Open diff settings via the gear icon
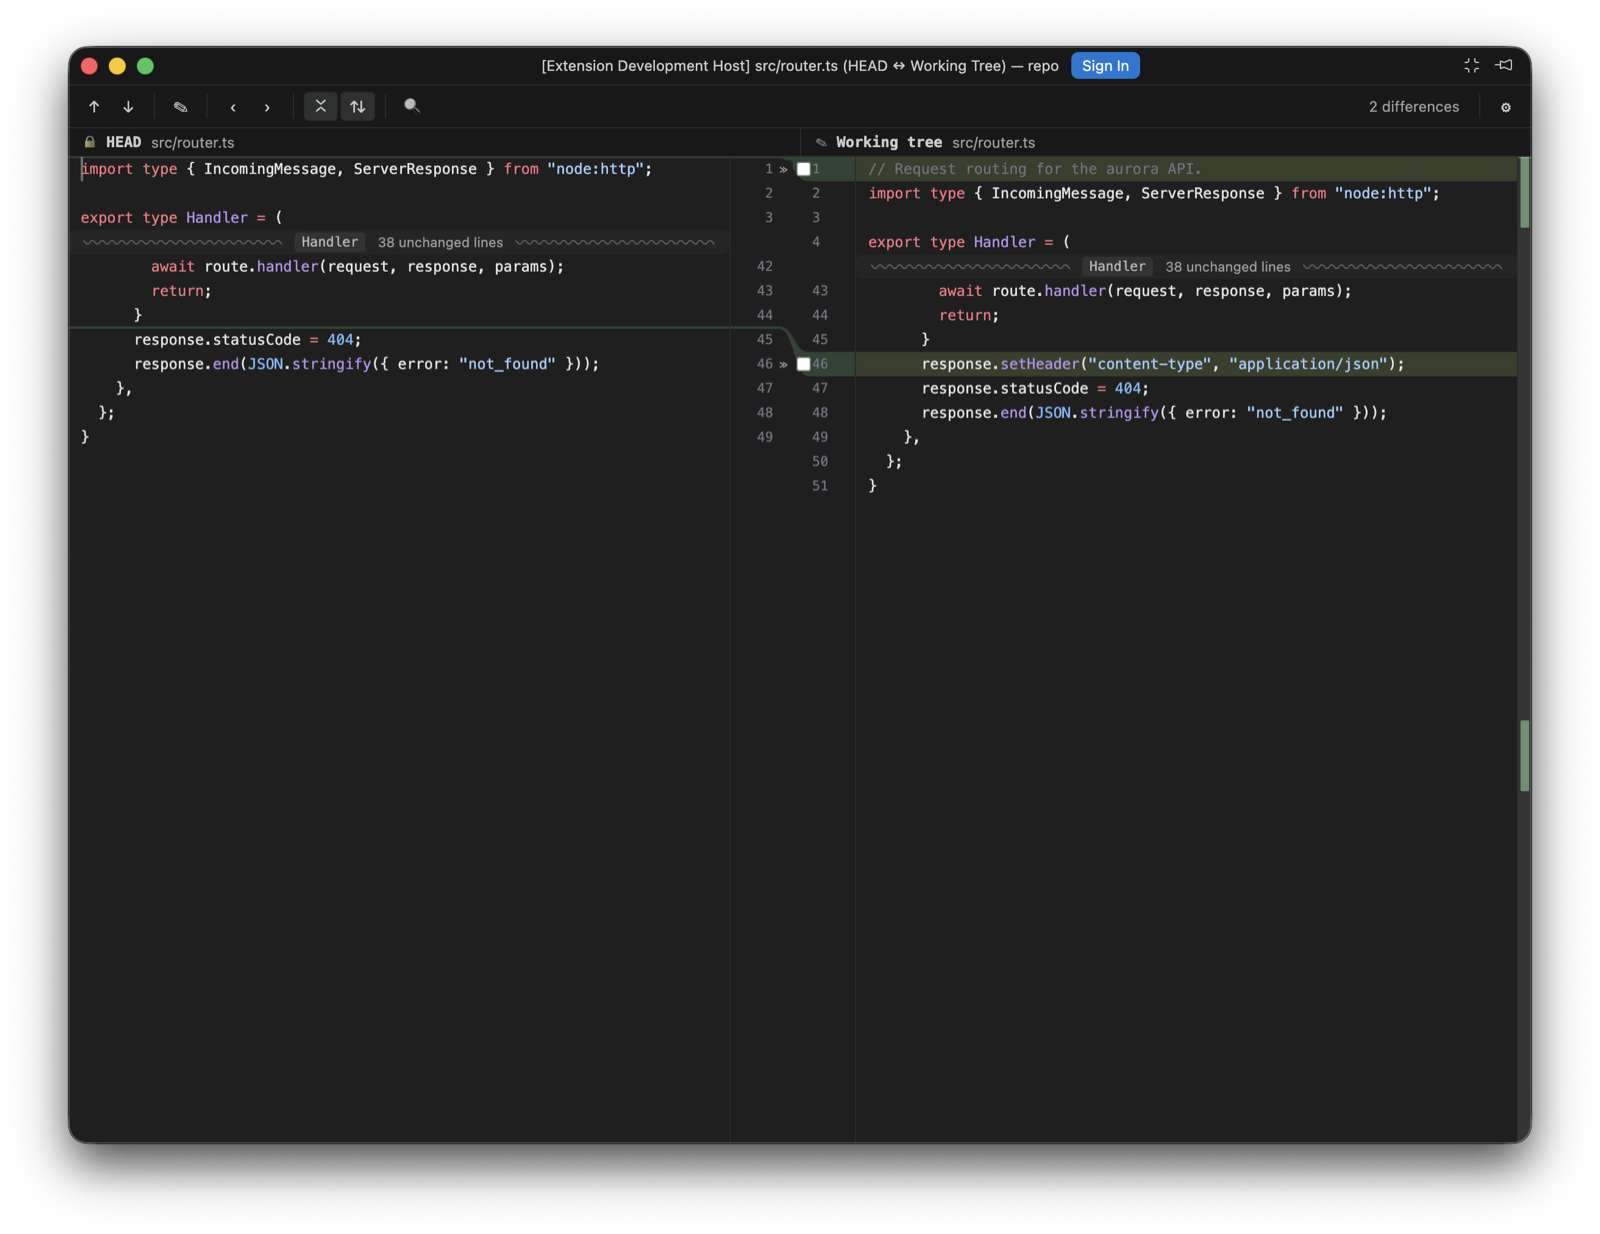The image size is (1600, 1234). click(1505, 107)
